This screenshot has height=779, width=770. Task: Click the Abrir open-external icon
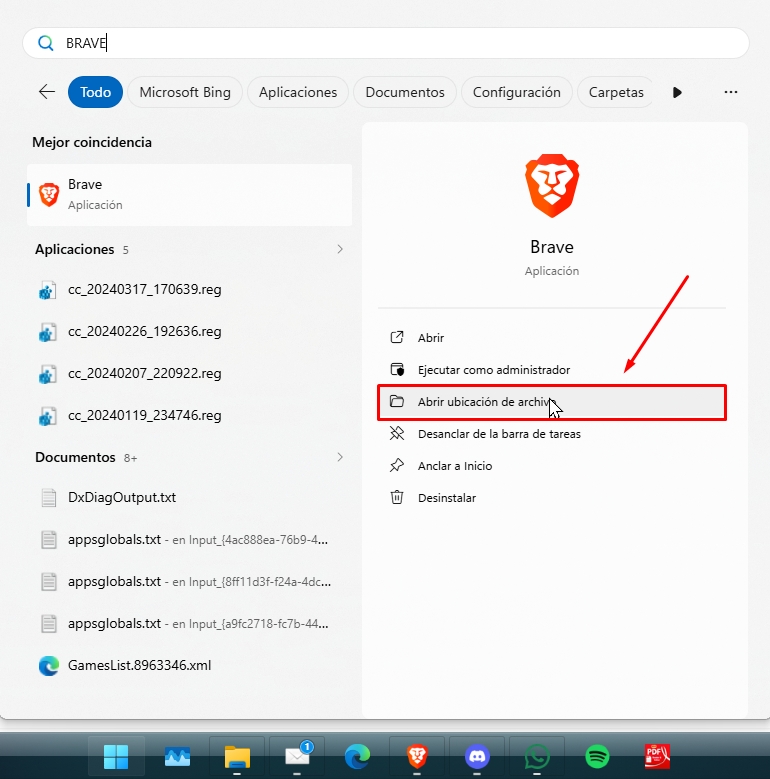coord(397,337)
